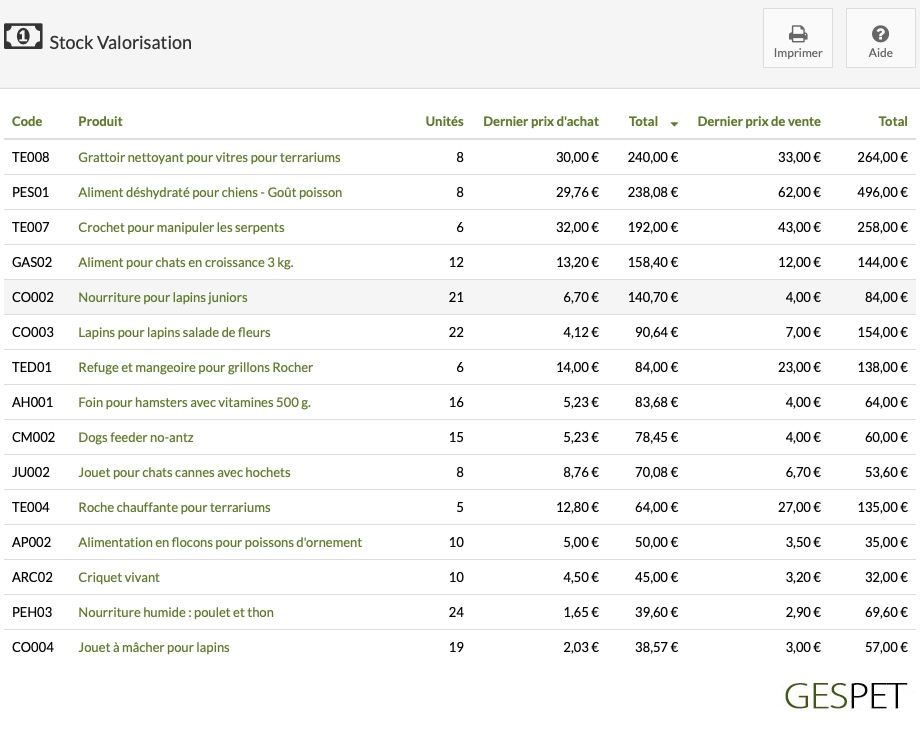Open Aliment déshydraté pour chiens product

(210, 192)
